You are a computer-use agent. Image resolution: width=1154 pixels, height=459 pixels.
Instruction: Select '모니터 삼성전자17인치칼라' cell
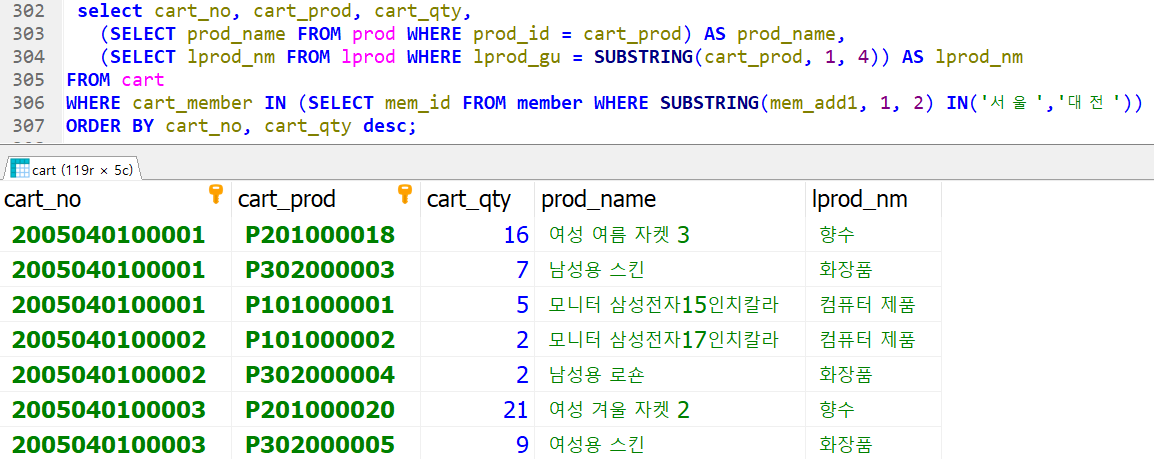[670, 339]
